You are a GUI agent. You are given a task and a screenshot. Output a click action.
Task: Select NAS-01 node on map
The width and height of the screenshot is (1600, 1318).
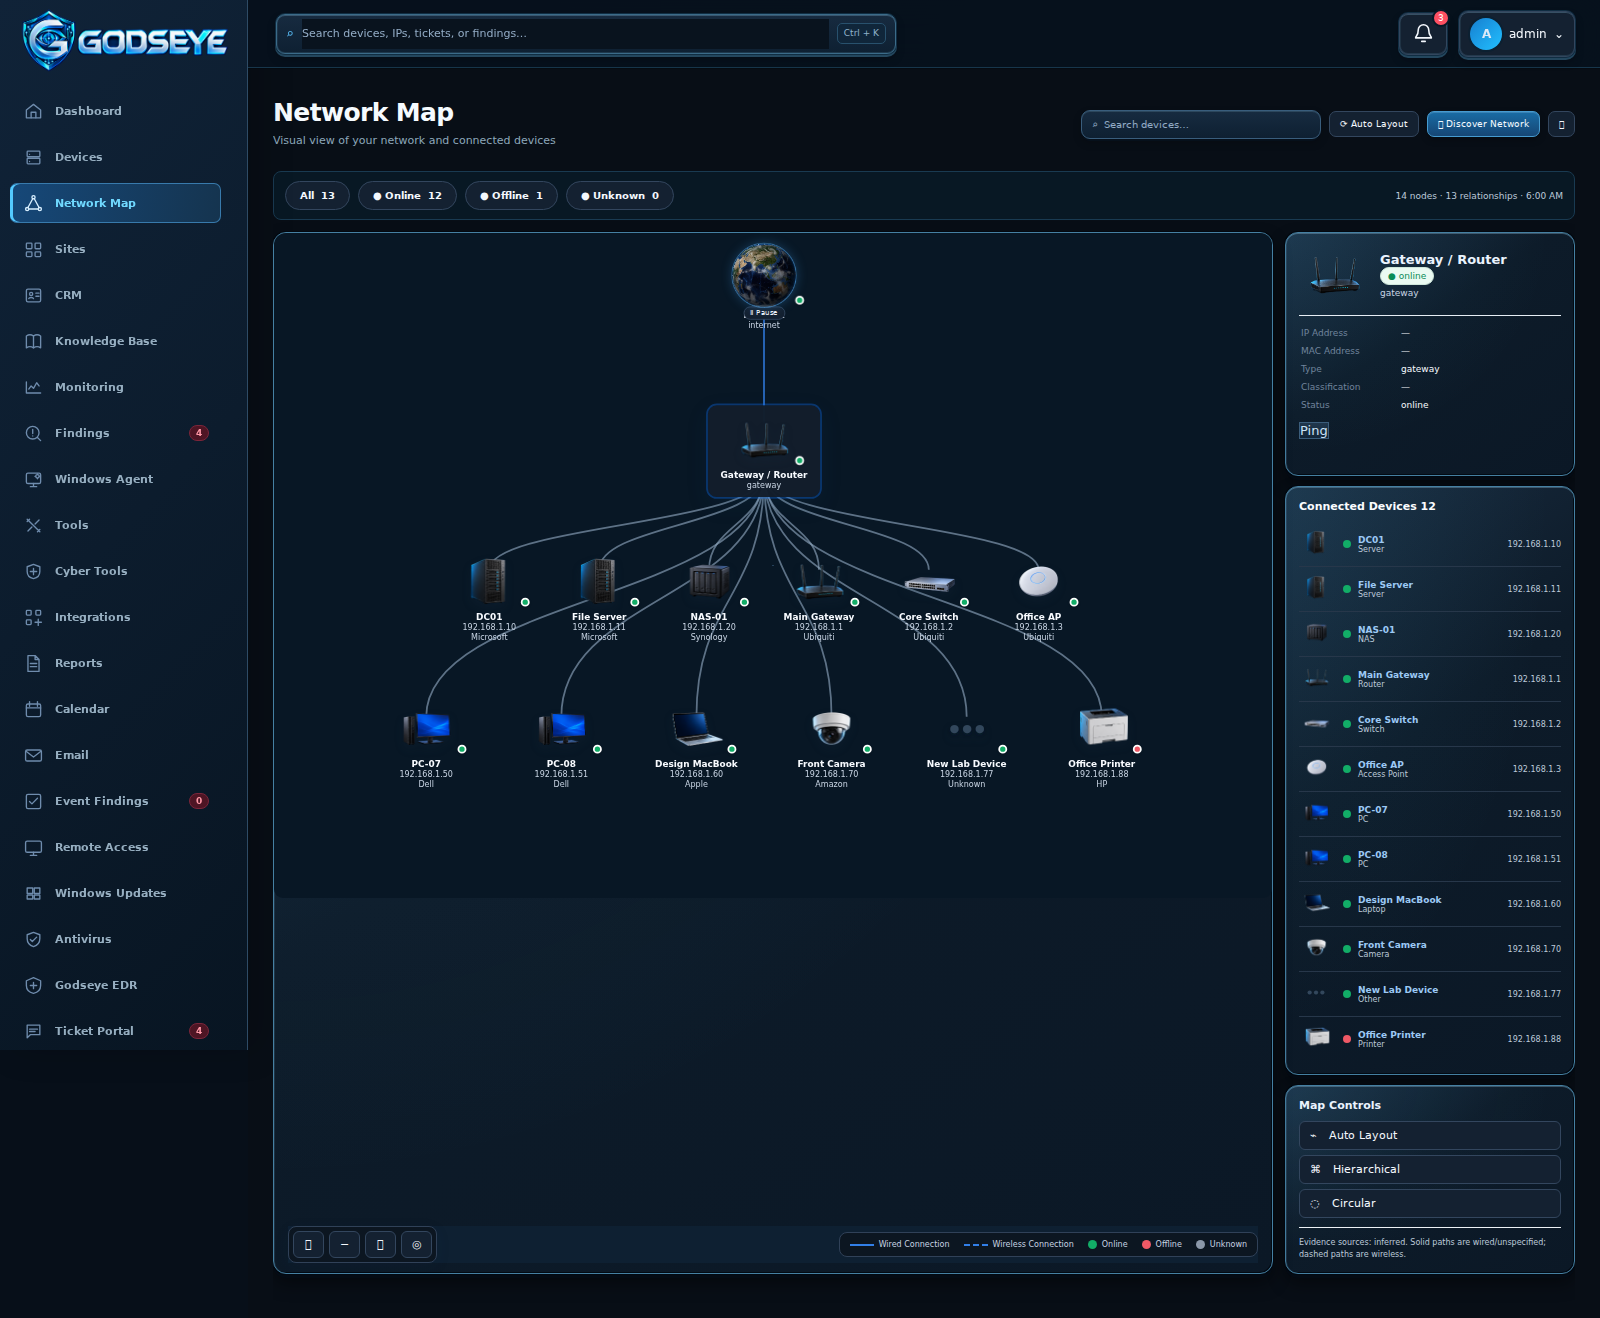709,600
